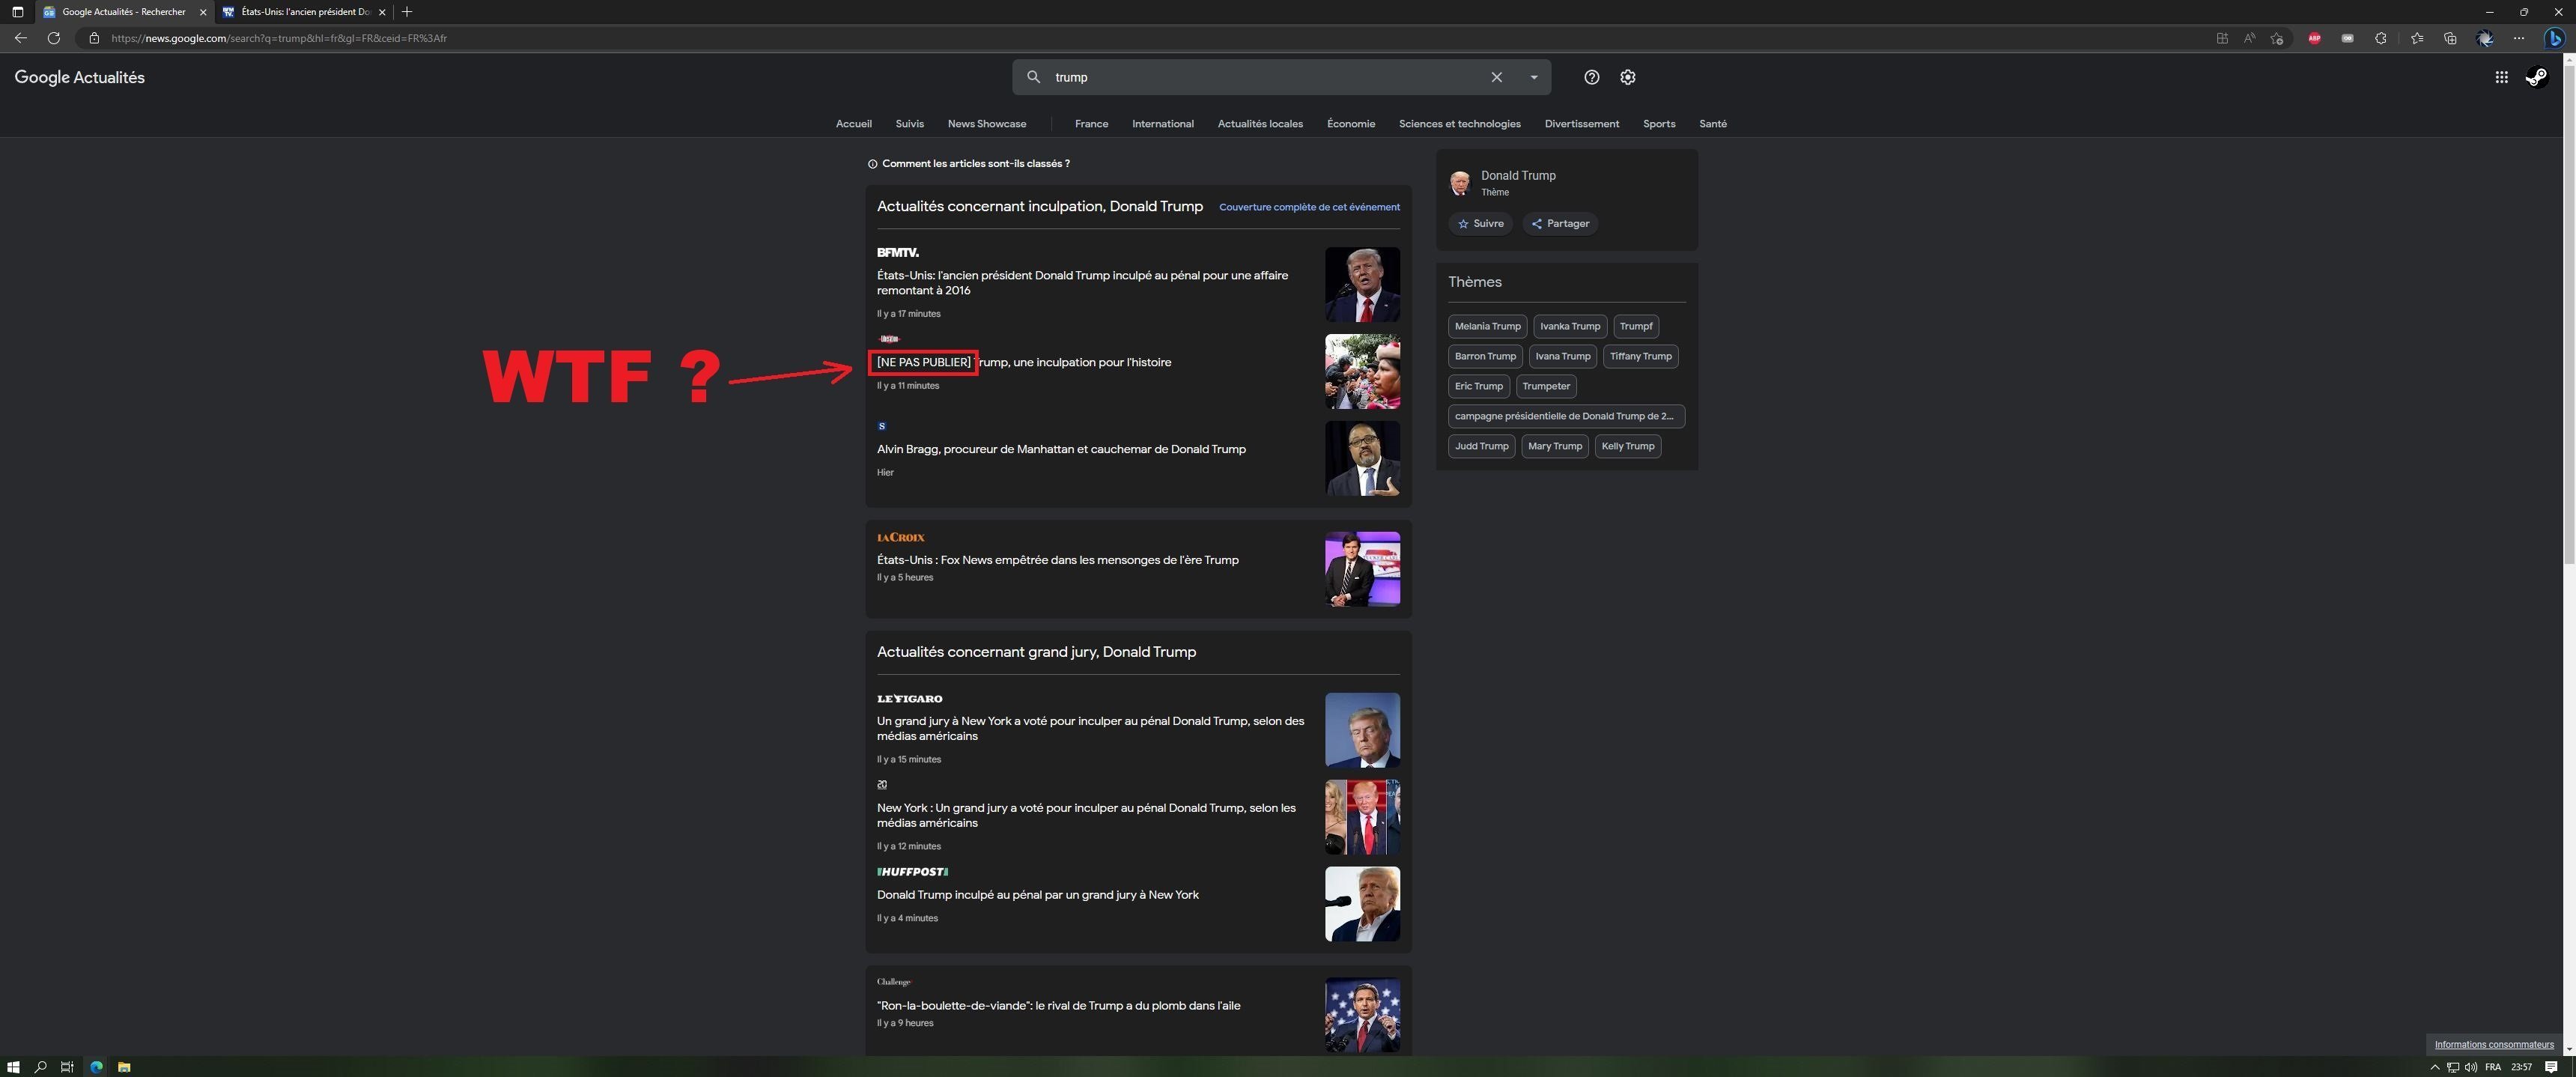Open the Suivis section

909,124
